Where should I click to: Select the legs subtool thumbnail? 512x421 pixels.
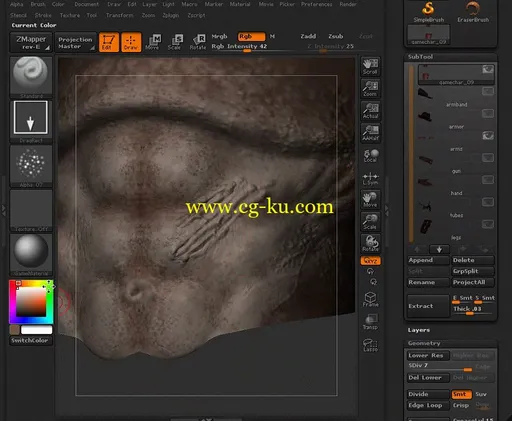point(426,227)
